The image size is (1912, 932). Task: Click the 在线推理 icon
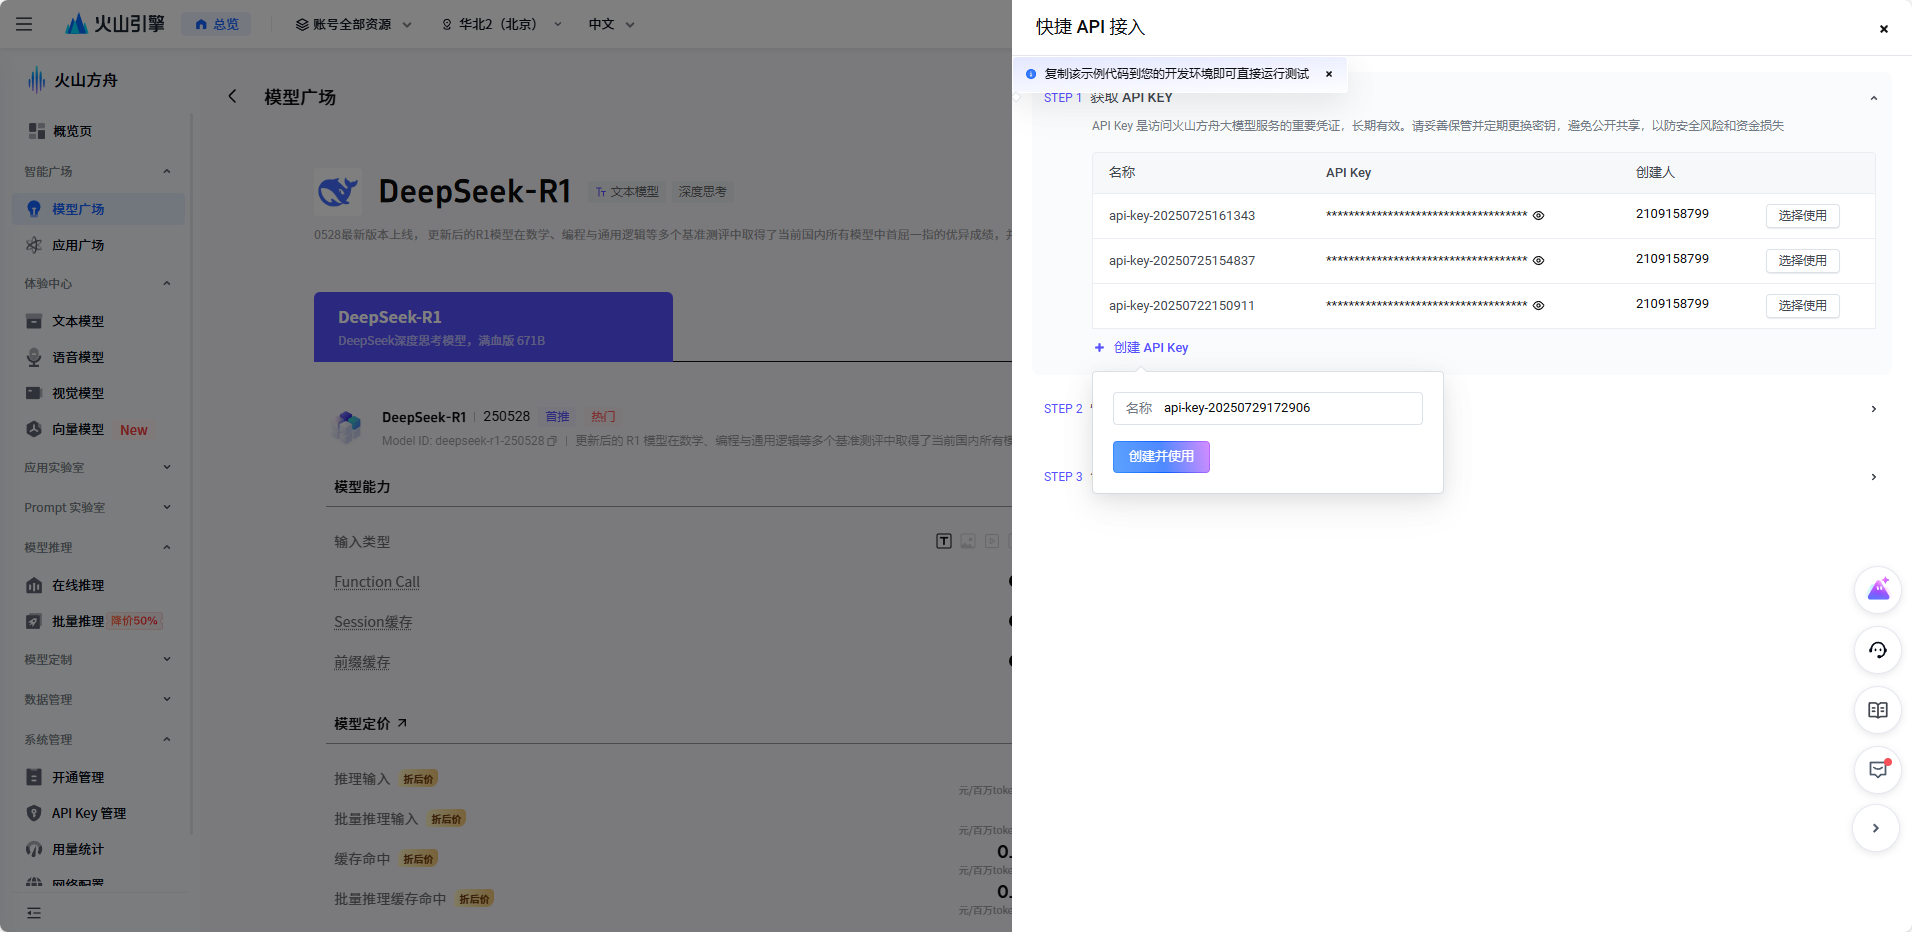pyautogui.click(x=34, y=585)
